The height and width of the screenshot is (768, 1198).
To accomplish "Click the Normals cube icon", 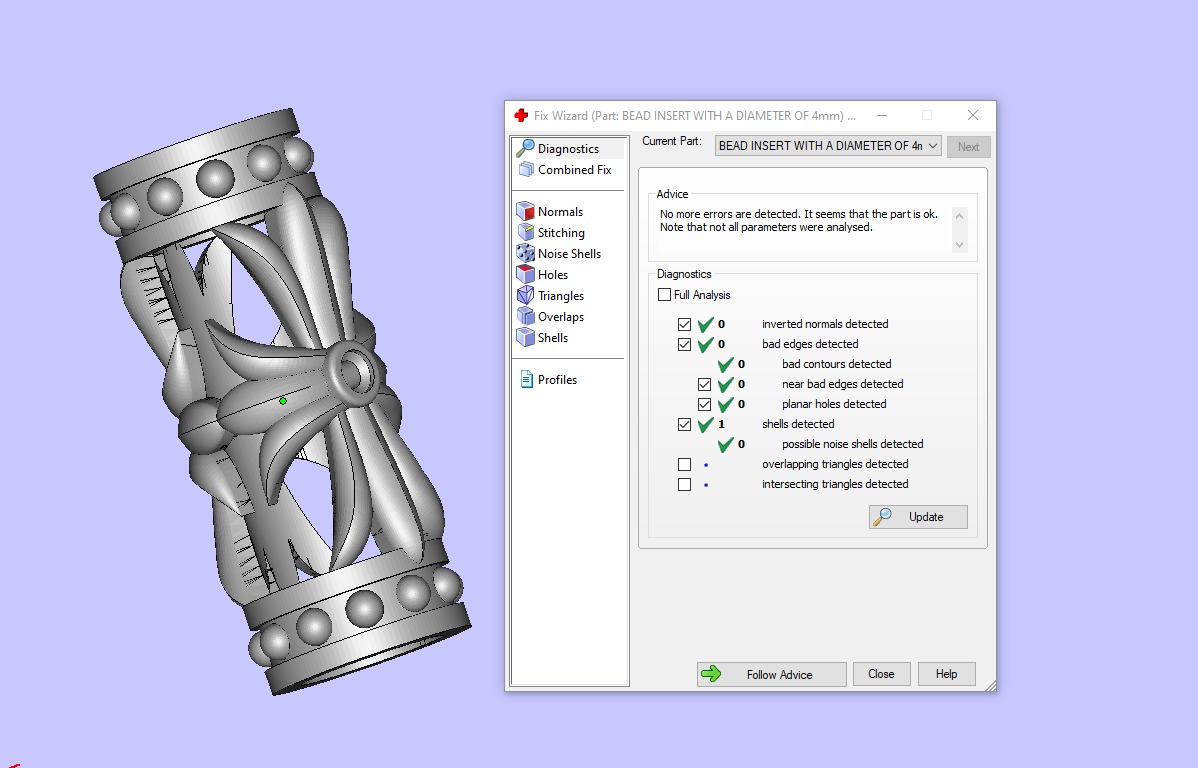I will [525, 211].
